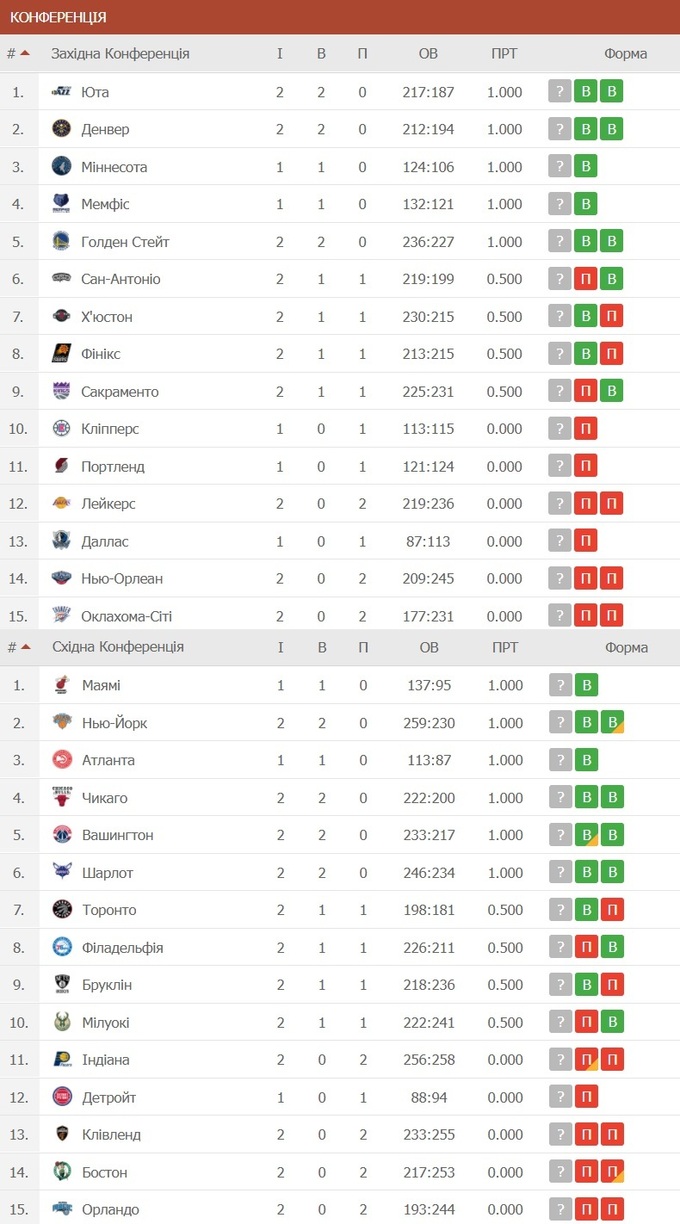The height and width of the screenshot is (1224, 680).
Task: Click Маямі's gray question mark badge
Action: [x=560, y=685]
